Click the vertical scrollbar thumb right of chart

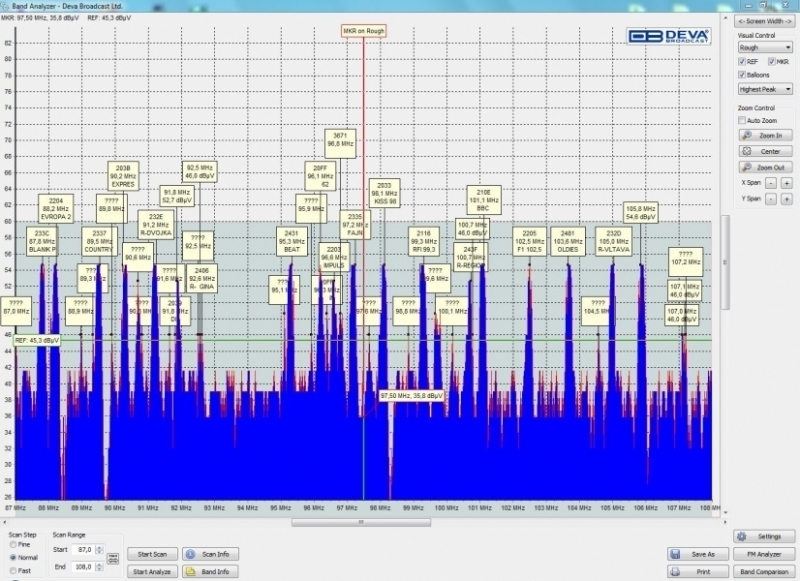(x=725, y=262)
